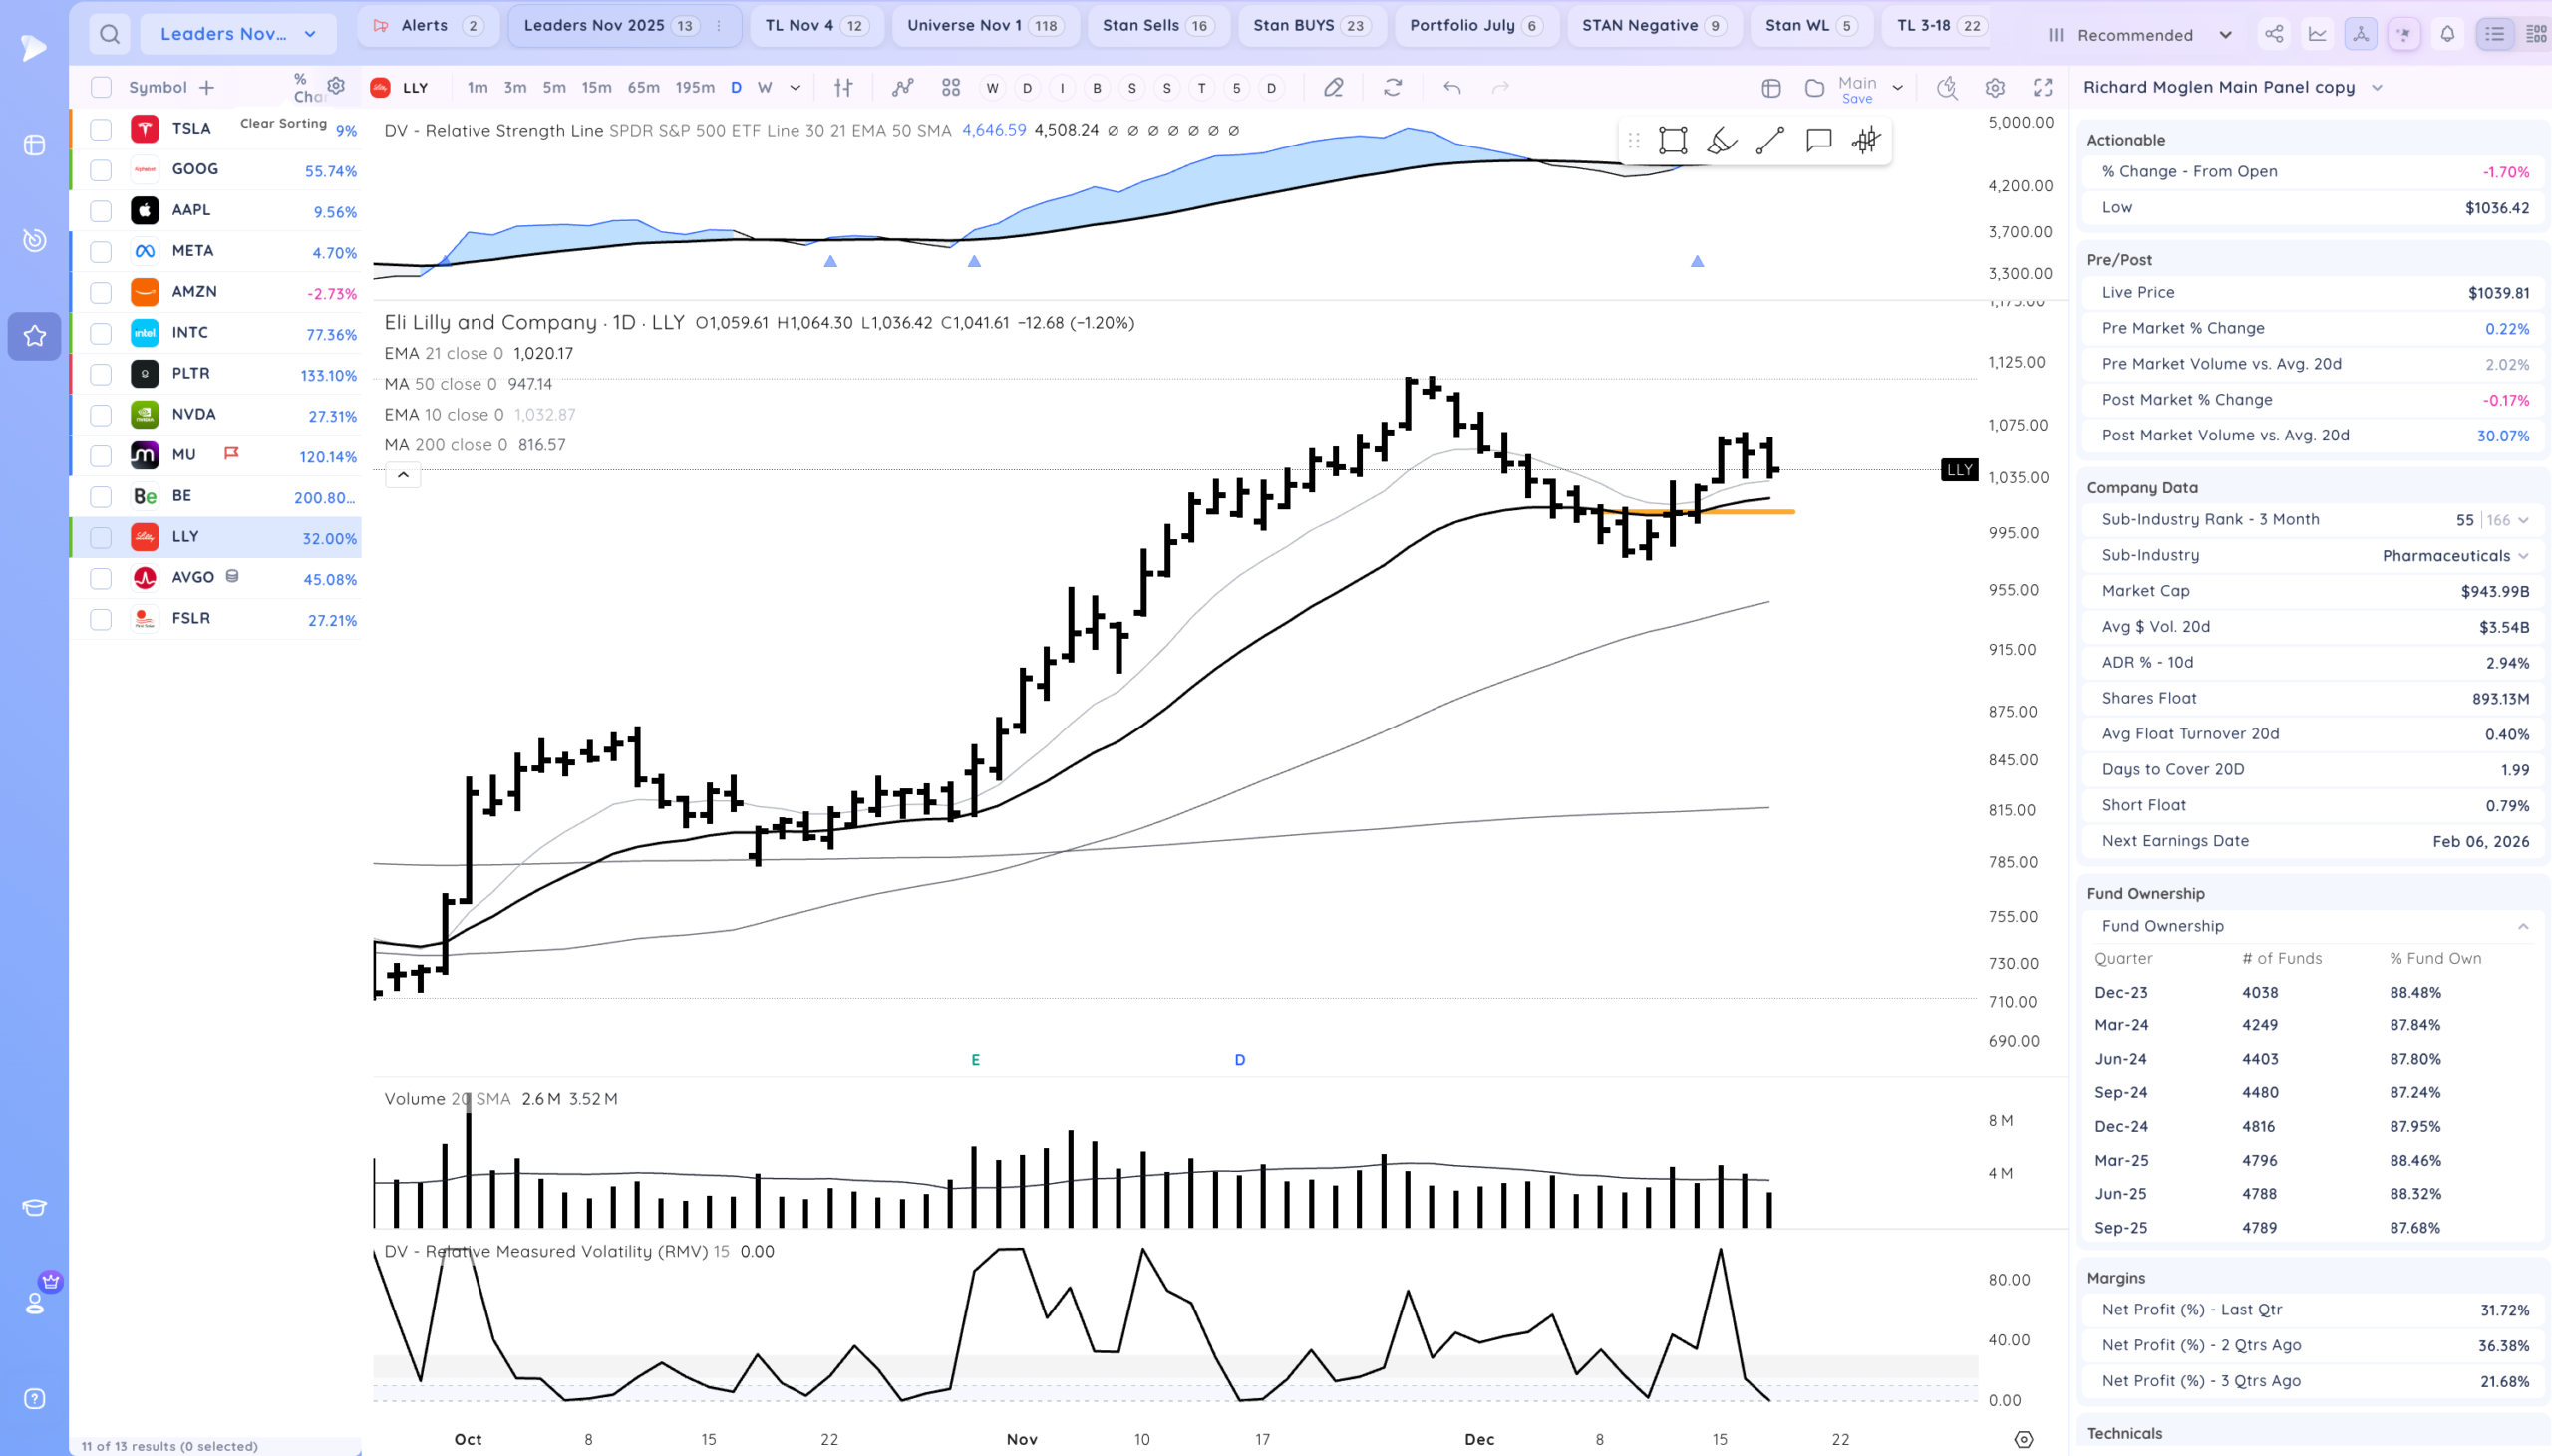Image resolution: width=2552 pixels, height=1456 pixels.
Task: Click Clear Sorting in watchlist
Action: 283,123
